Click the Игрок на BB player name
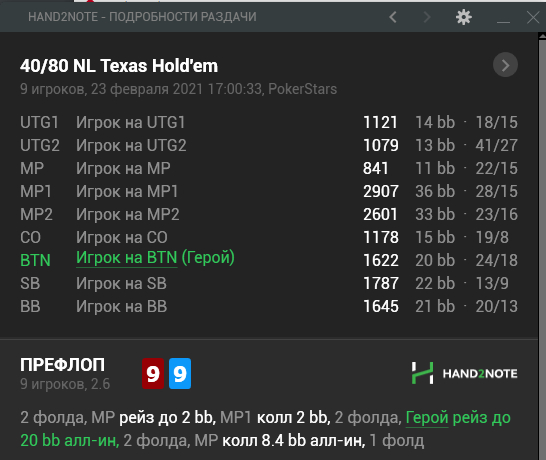This screenshot has height=460, width=546. (x=122, y=306)
